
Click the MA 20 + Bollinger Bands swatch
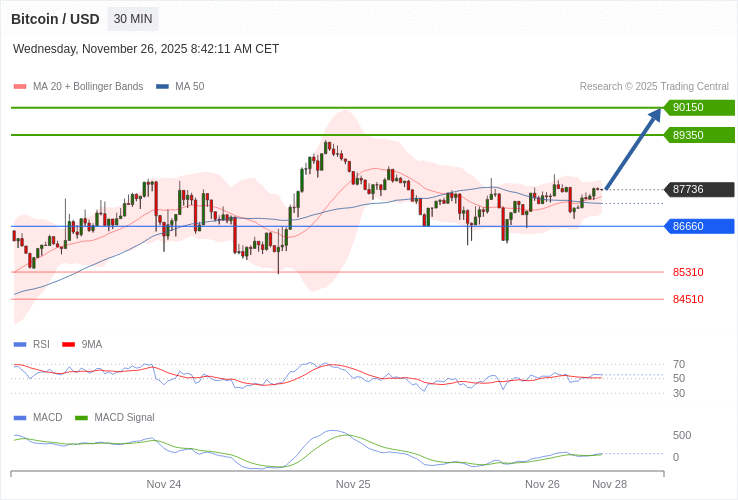click(x=20, y=86)
